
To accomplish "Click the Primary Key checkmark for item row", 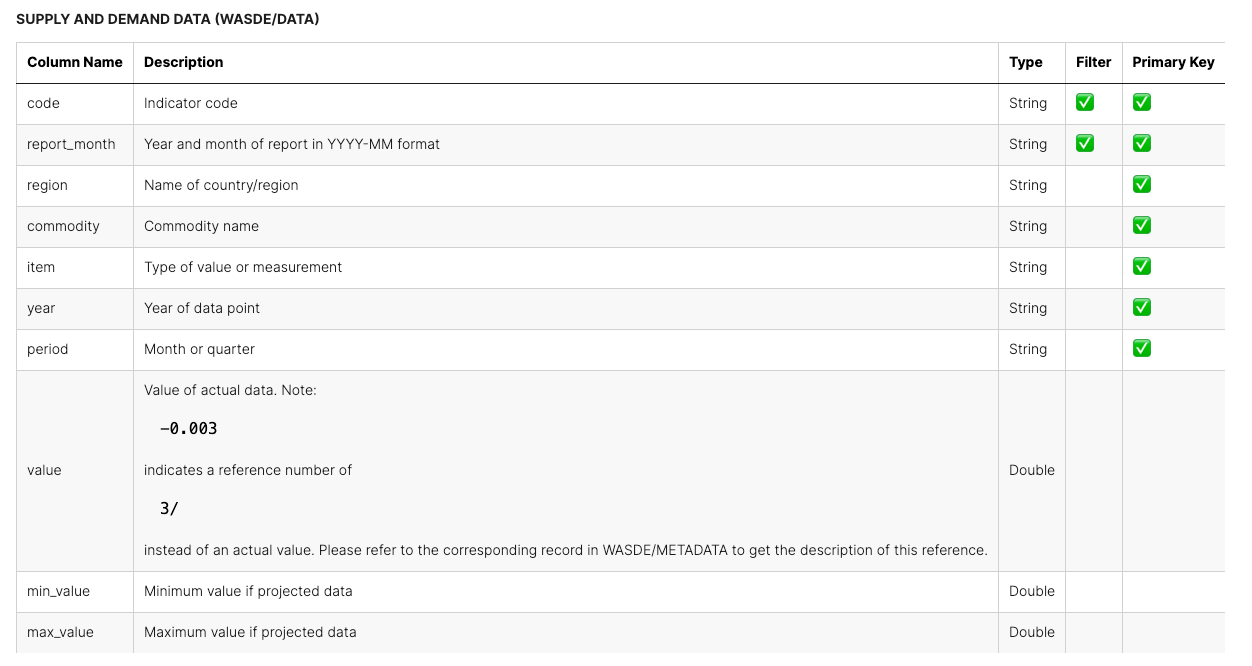I will coord(1142,267).
